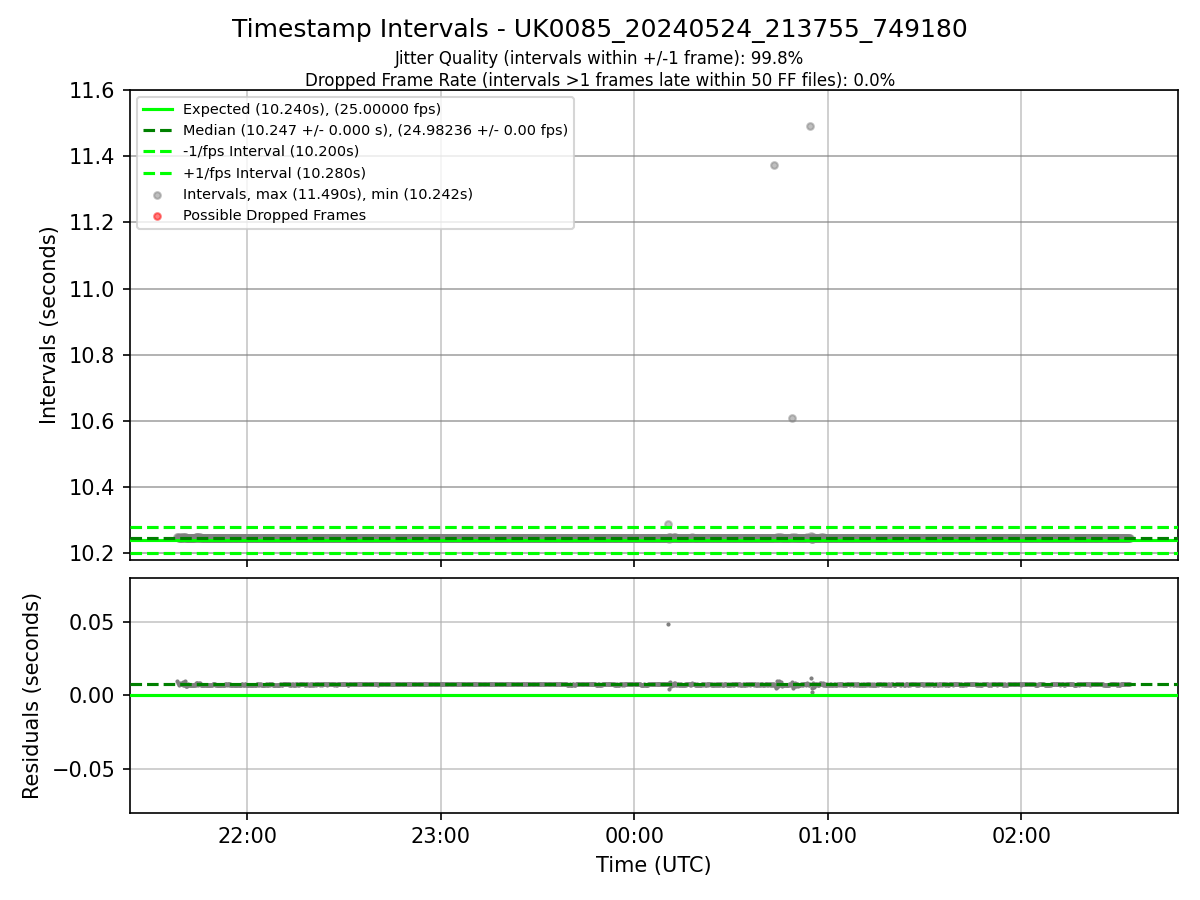Click the 'Intervals (seconds)' y-axis label

49,325
